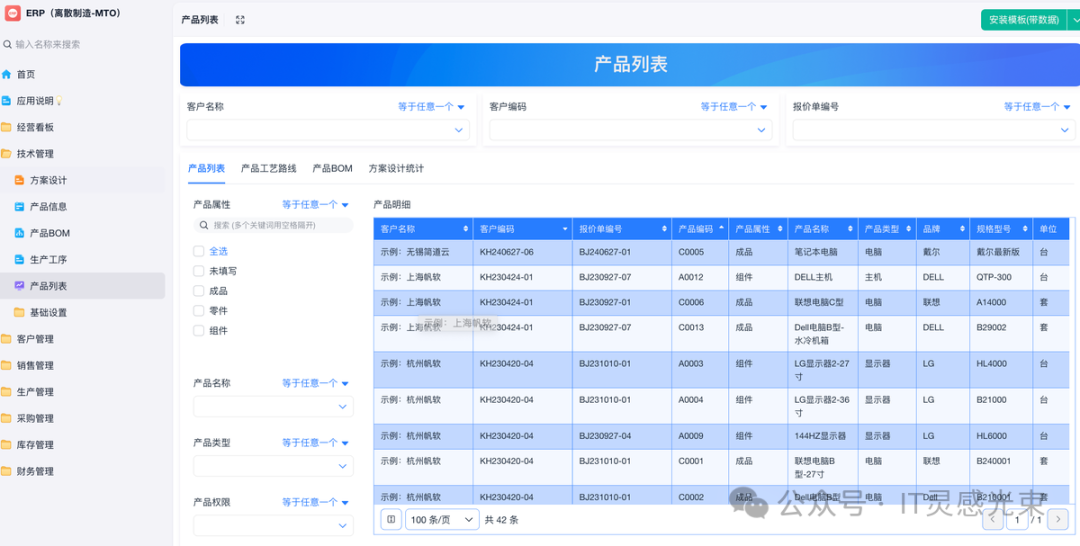
Task: Click the column layout icon beside page size
Action: click(x=392, y=519)
